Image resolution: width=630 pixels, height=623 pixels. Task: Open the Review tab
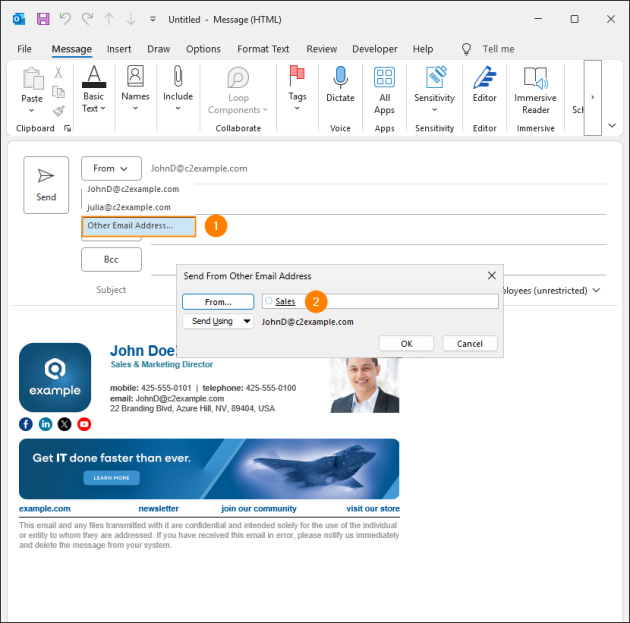click(x=321, y=49)
